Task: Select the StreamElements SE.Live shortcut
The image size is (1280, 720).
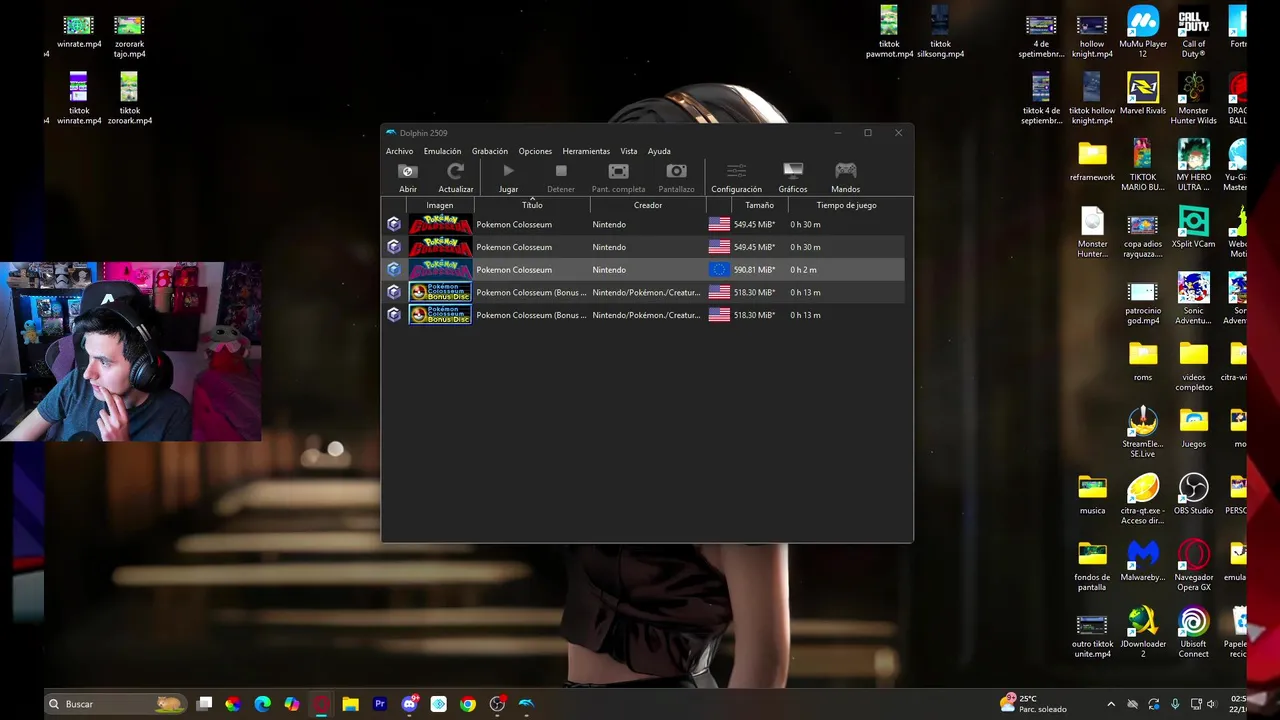Action: click(x=1142, y=432)
